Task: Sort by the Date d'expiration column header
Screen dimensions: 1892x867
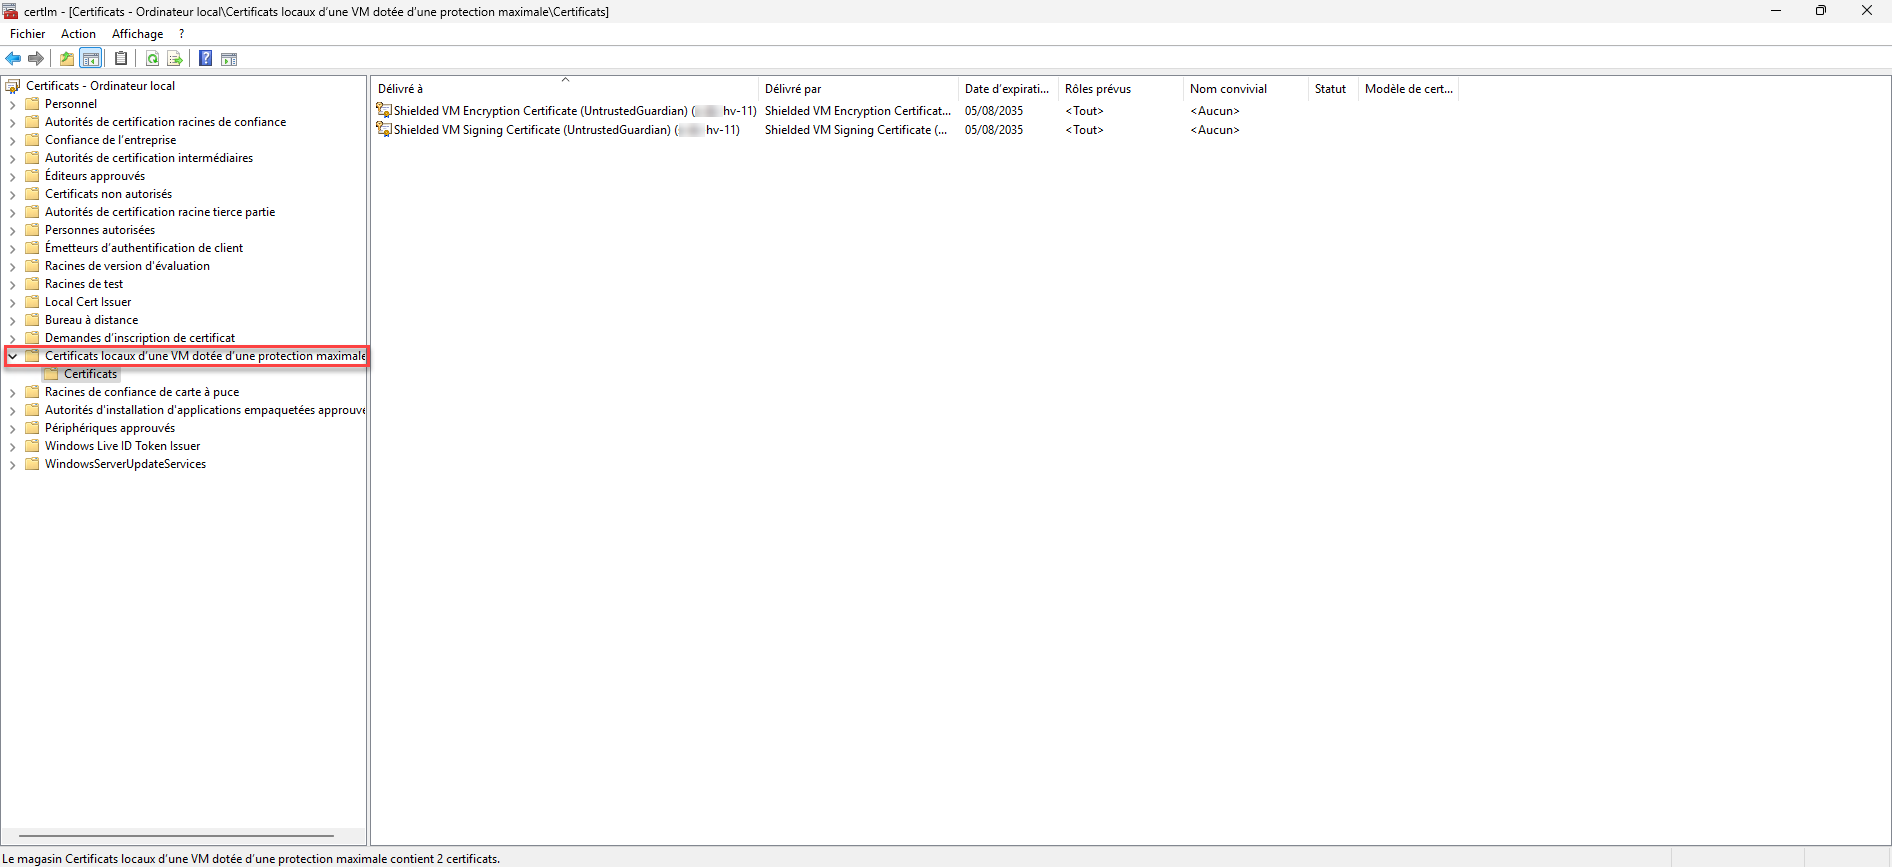Action: point(1006,89)
